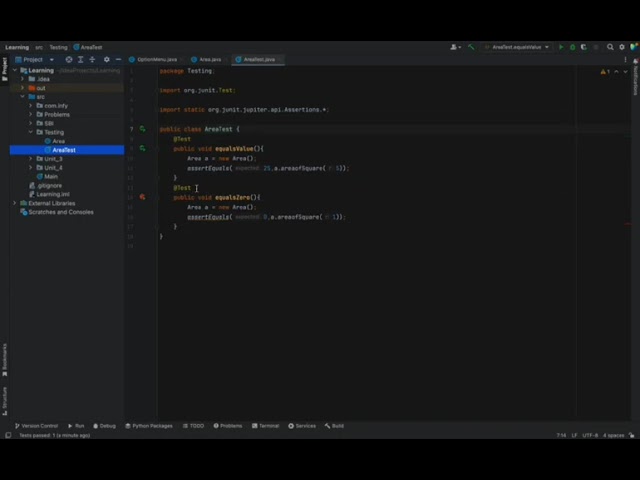Switch to the Area.java tab
The image size is (640, 480).
[x=209, y=60]
